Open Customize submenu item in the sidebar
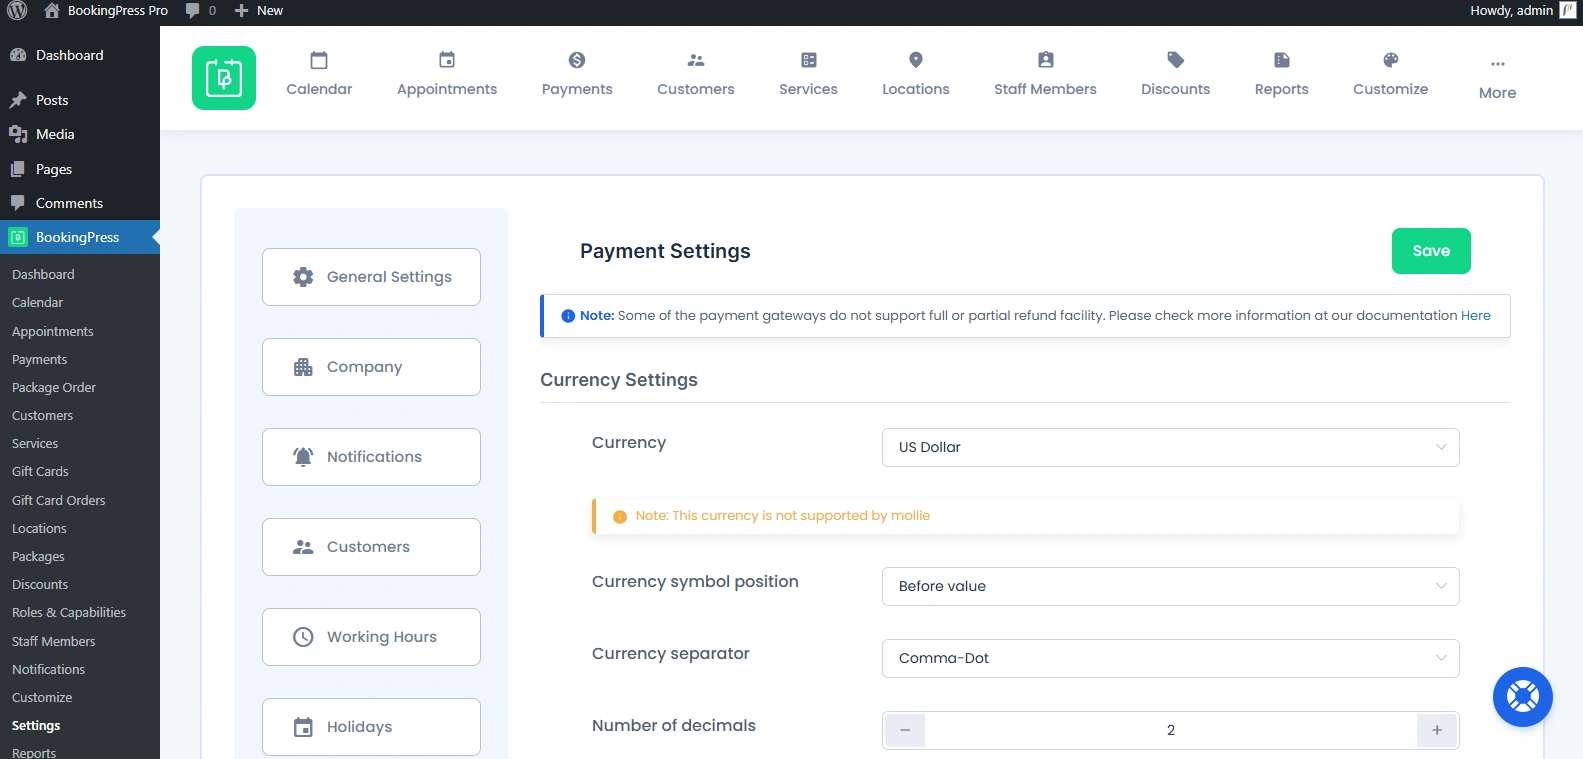The image size is (1583, 759). click(x=42, y=697)
